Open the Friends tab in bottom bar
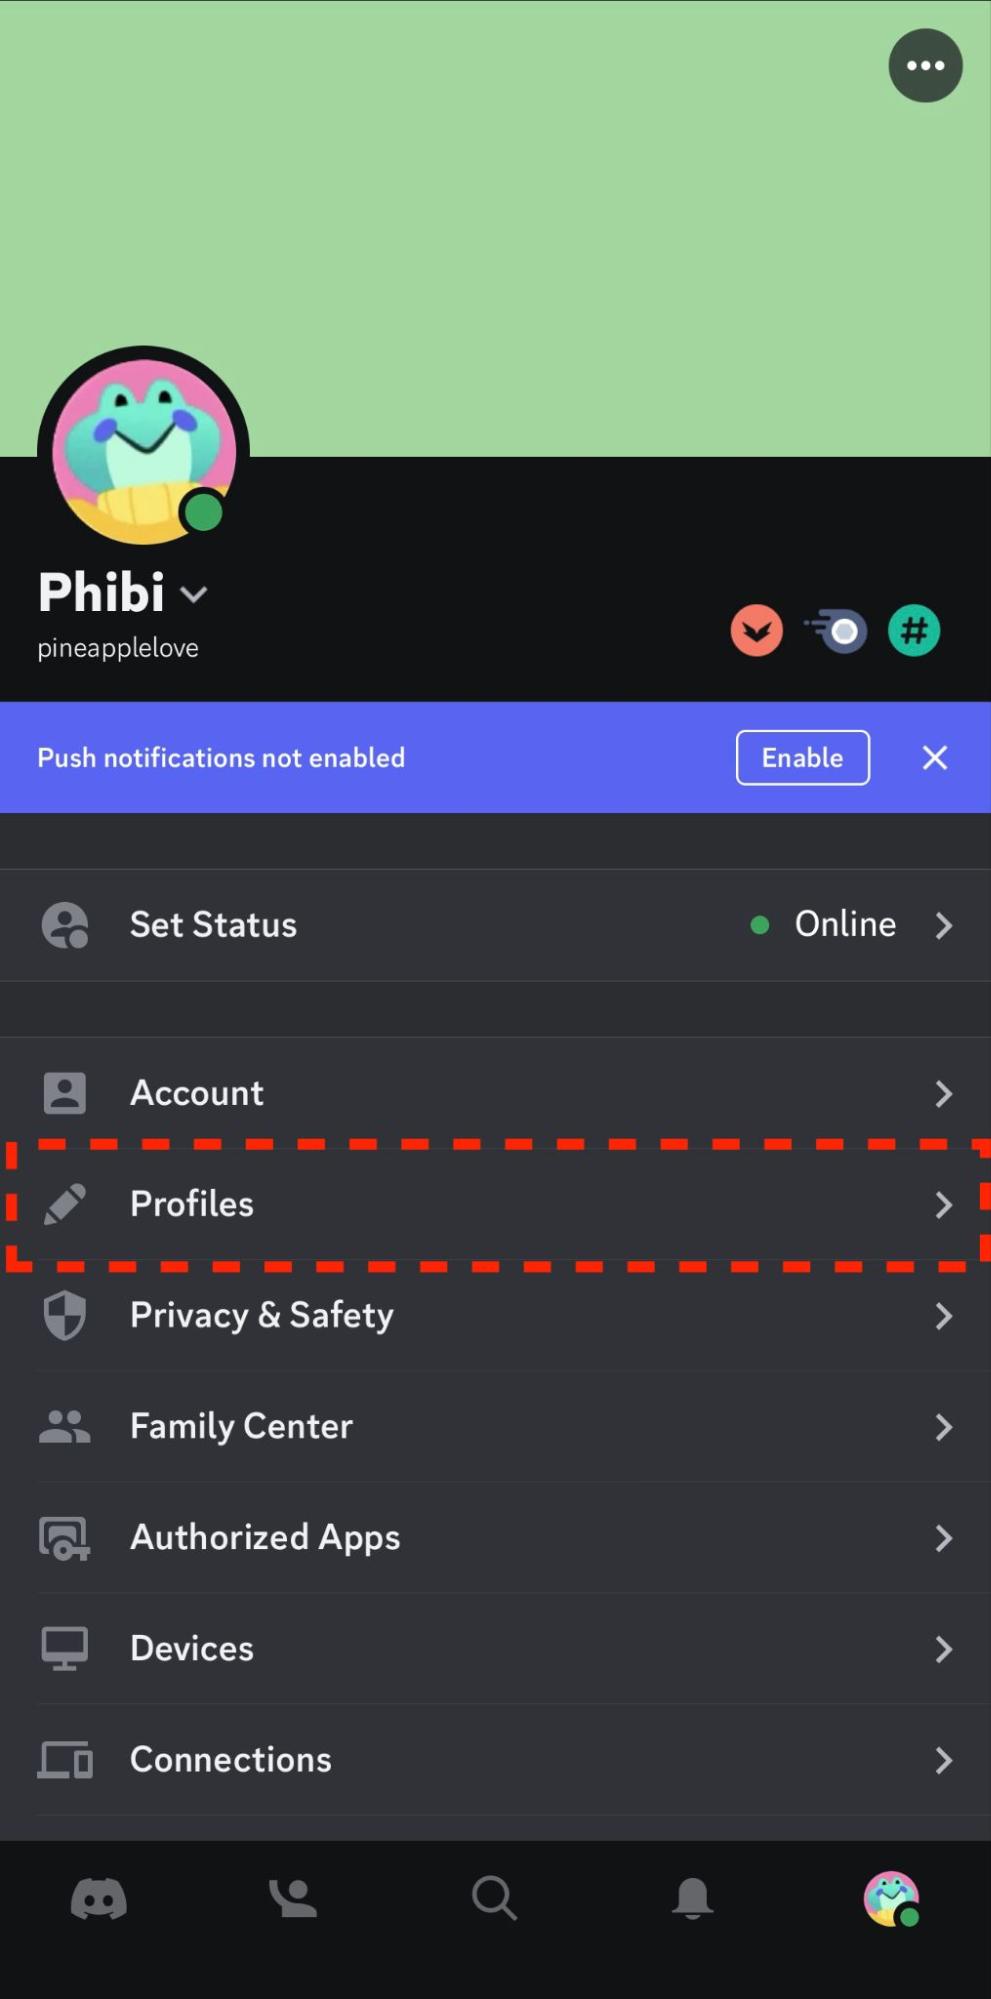This screenshot has height=1999, width=991. pos(293,1898)
